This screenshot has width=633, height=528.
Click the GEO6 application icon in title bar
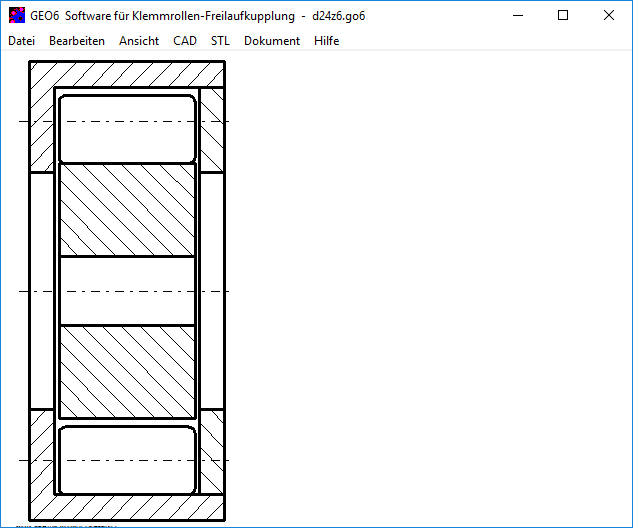17,16
